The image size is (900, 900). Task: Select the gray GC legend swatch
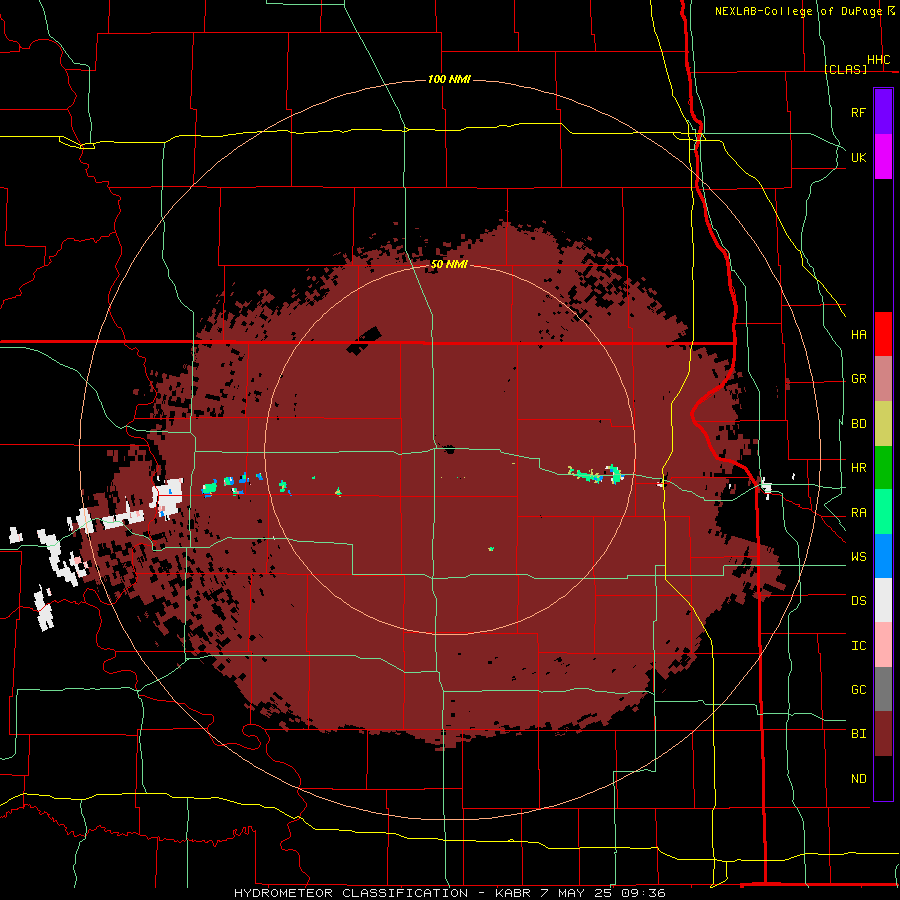[x=883, y=689]
